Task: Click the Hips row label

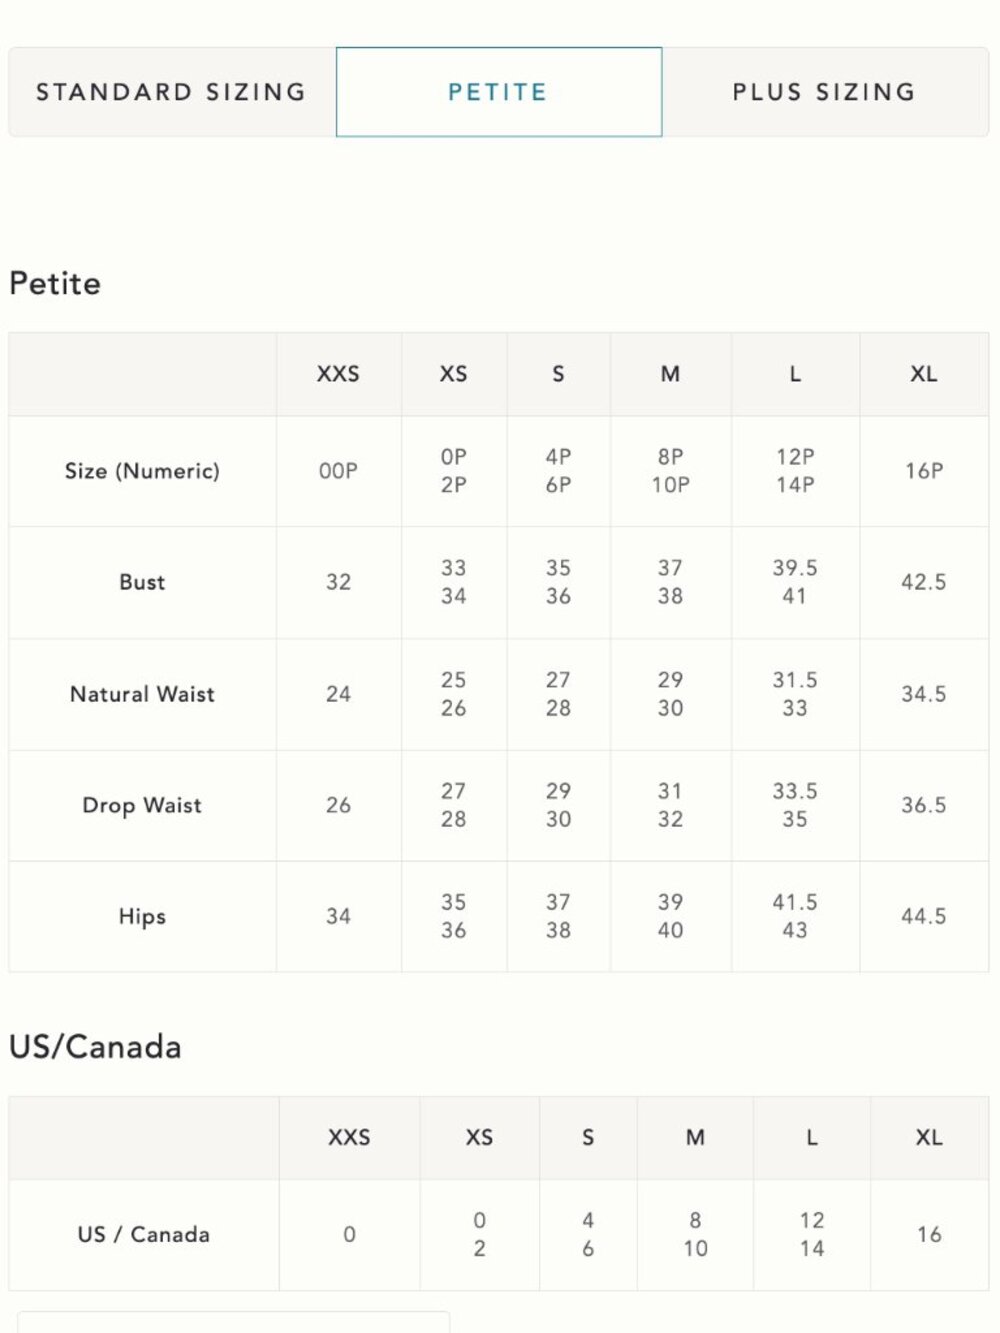Action: coord(142,917)
